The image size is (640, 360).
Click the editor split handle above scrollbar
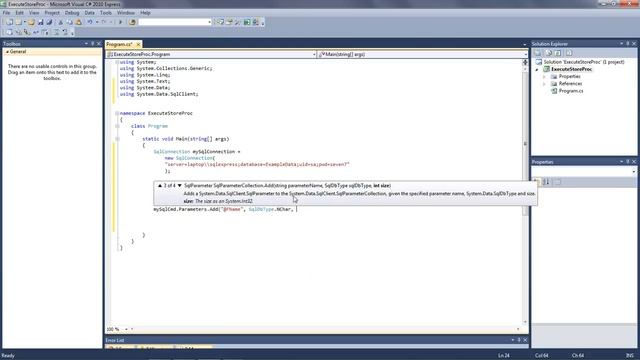tap(525, 62)
